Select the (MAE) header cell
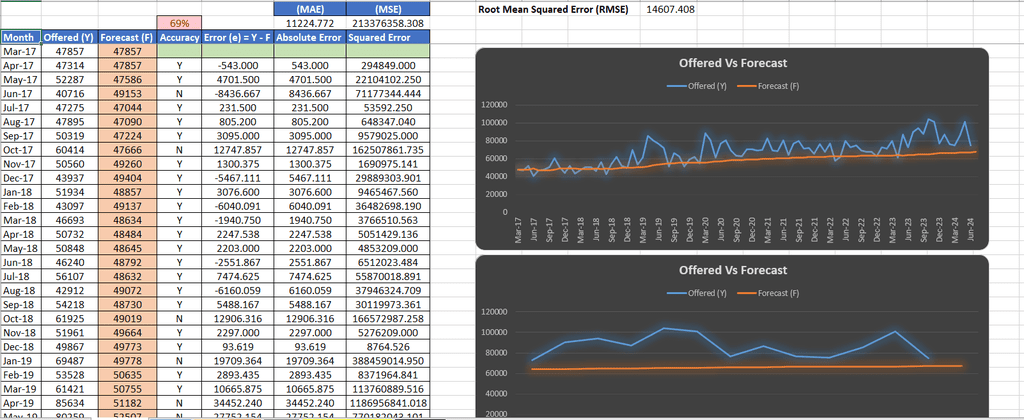 (x=309, y=8)
